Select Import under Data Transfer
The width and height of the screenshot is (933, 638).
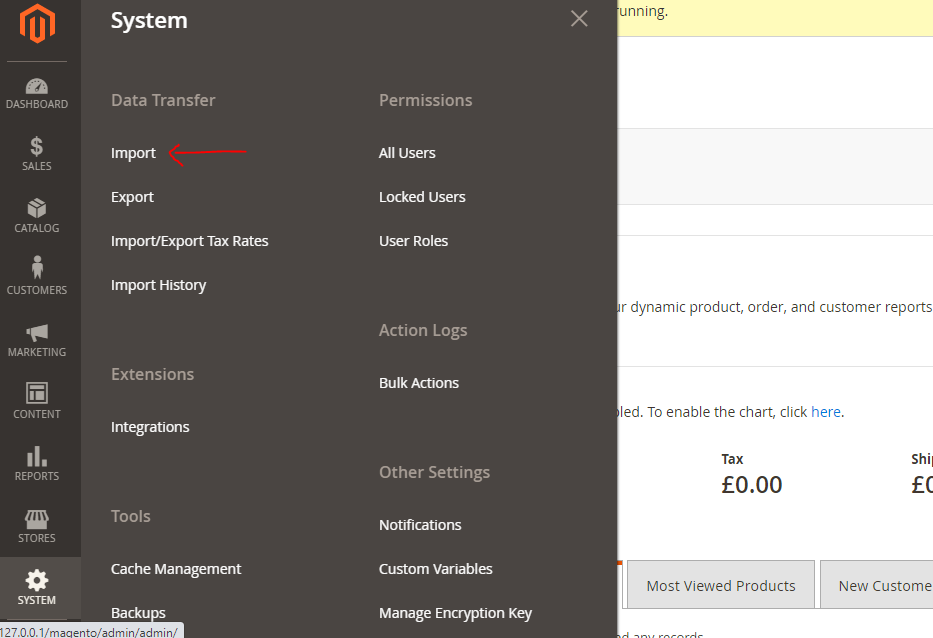(133, 153)
